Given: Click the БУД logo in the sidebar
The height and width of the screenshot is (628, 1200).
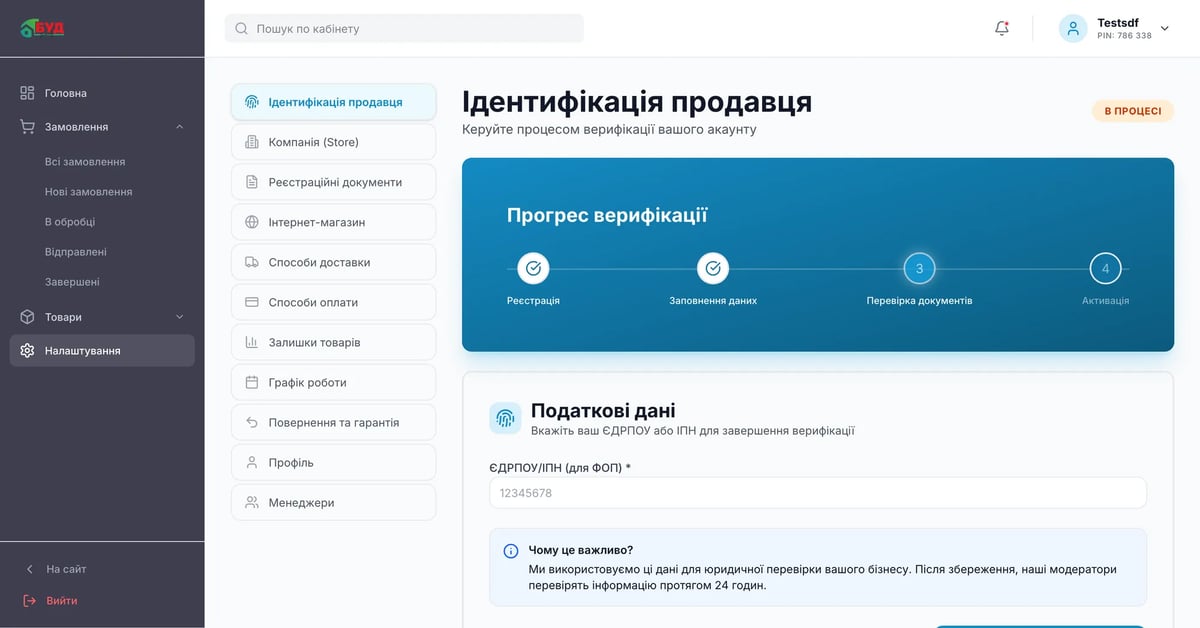Looking at the screenshot, I should coord(42,28).
